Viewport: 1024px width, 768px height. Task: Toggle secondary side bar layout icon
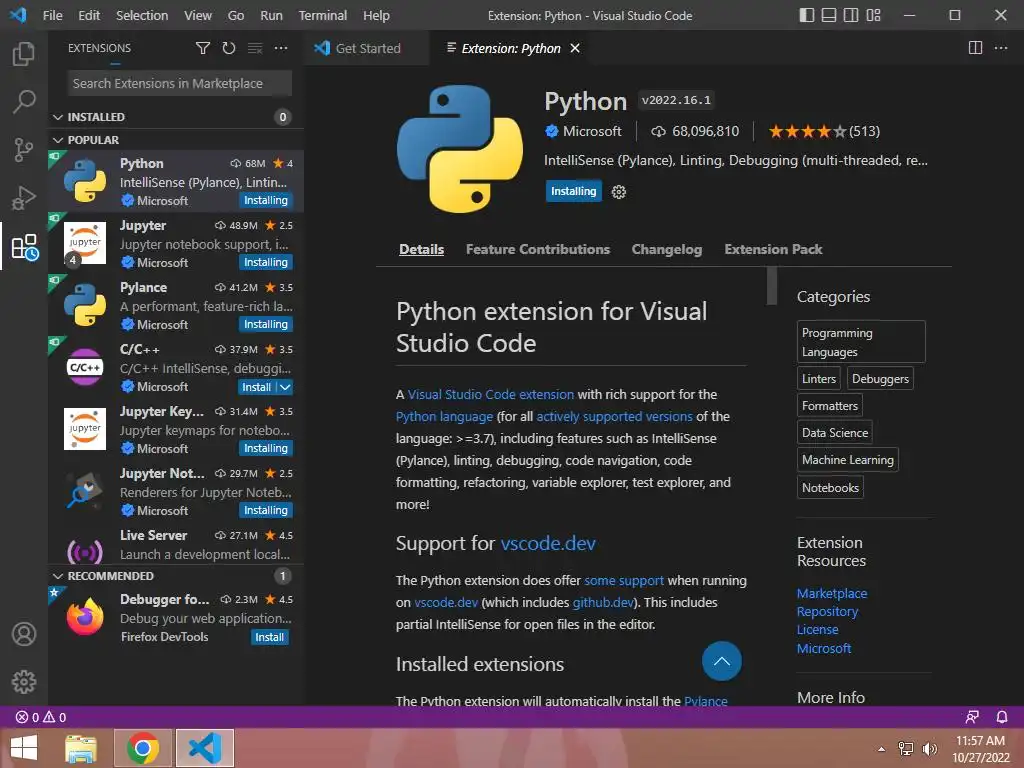click(851, 15)
